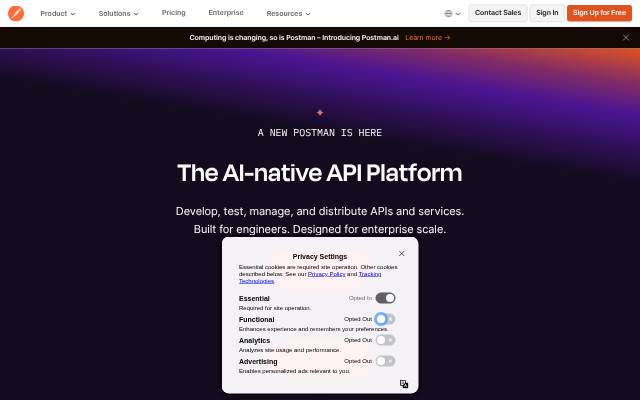Click the 'Advertising' category label

click(x=258, y=362)
